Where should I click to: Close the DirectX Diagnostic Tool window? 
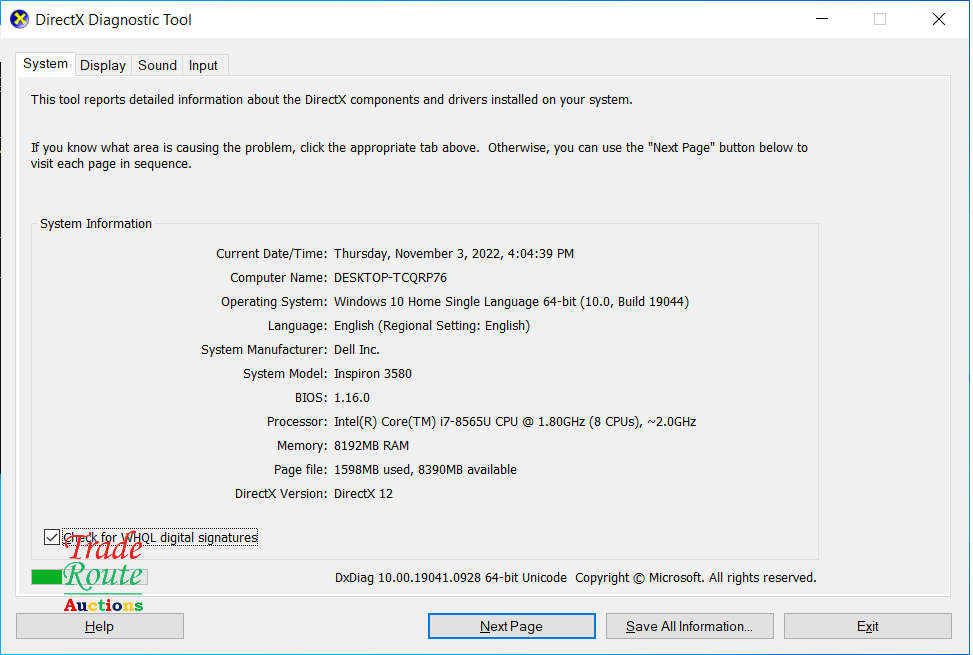[938, 19]
